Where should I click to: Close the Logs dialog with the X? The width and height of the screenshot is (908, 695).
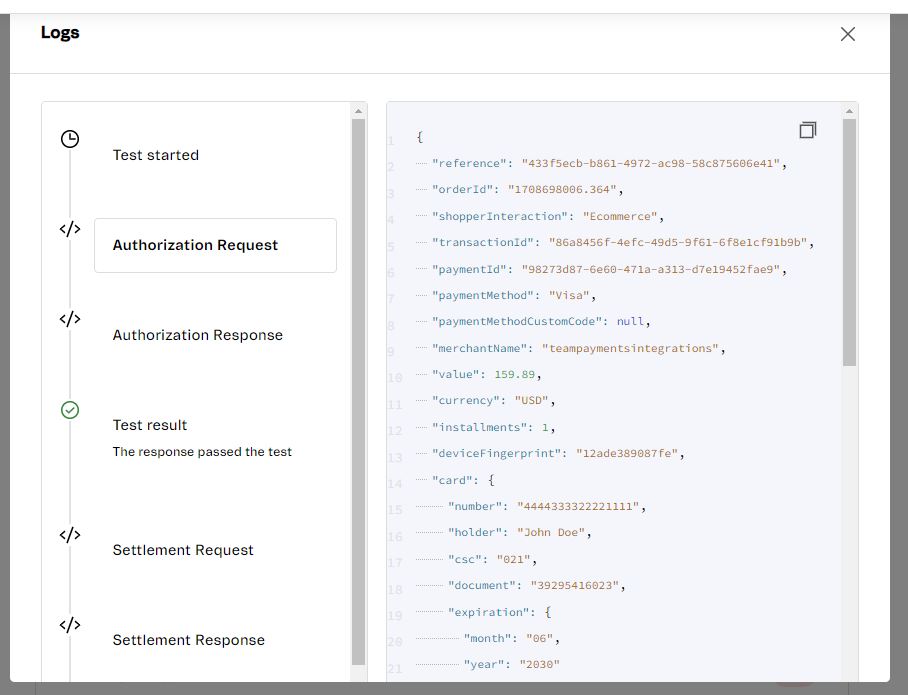point(847,33)
